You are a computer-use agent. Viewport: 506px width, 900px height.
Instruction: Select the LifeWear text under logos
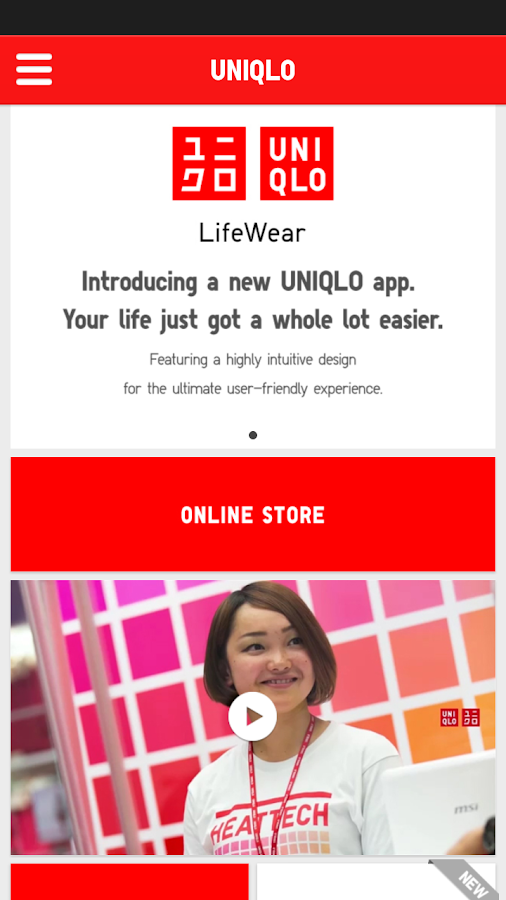point(252,233)
